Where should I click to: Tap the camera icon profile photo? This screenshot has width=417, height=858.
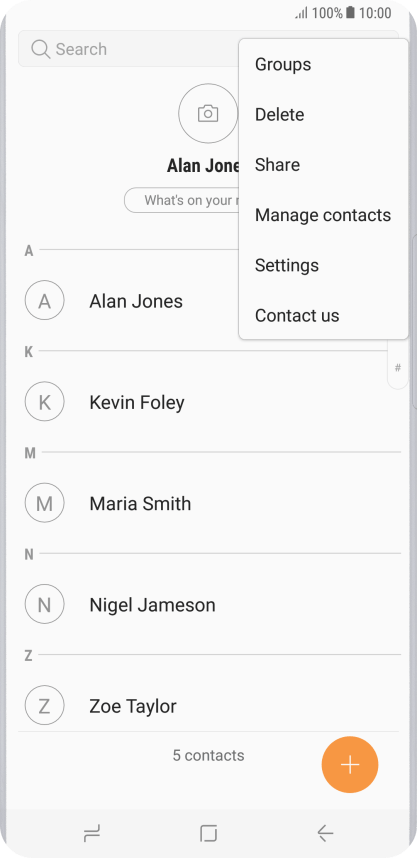(x=208, y=113)
